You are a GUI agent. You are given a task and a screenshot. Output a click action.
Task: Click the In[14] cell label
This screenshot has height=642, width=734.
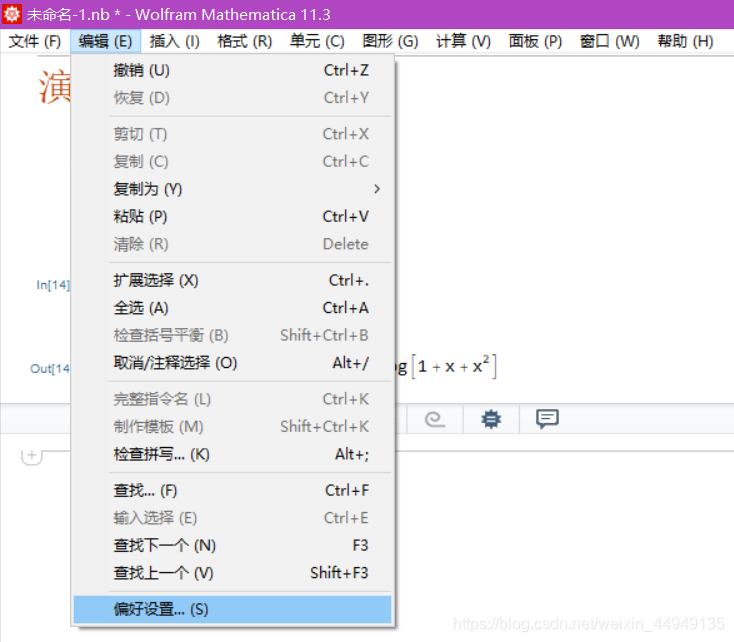[53, 285]
